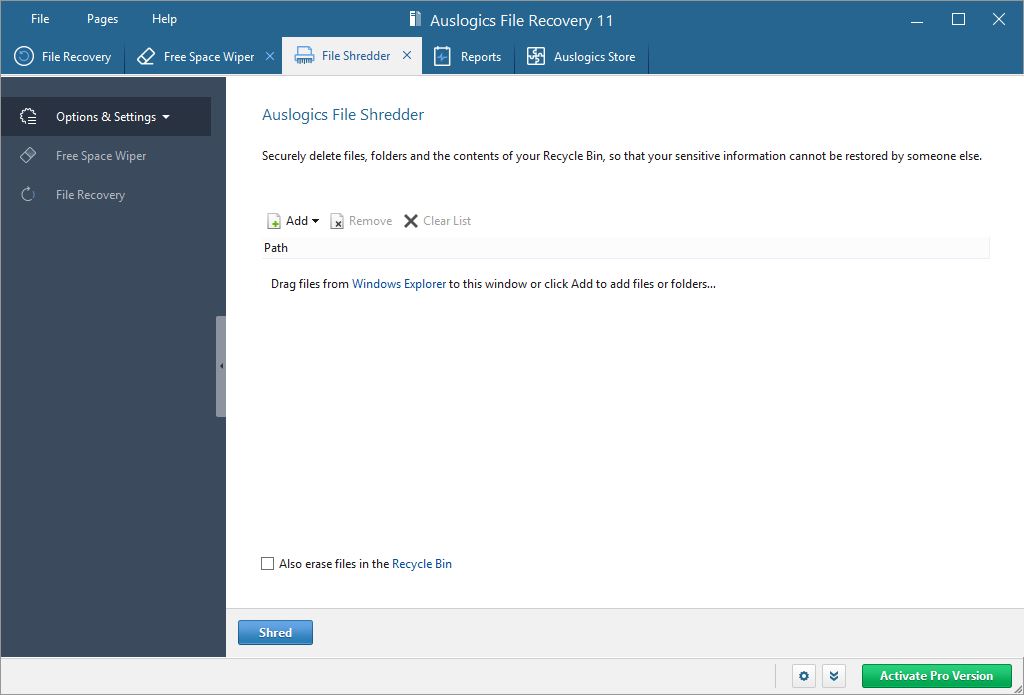Close the Auslogics File Recovery window
This screenshot has width=1024, height=695.
click(999, 20)
